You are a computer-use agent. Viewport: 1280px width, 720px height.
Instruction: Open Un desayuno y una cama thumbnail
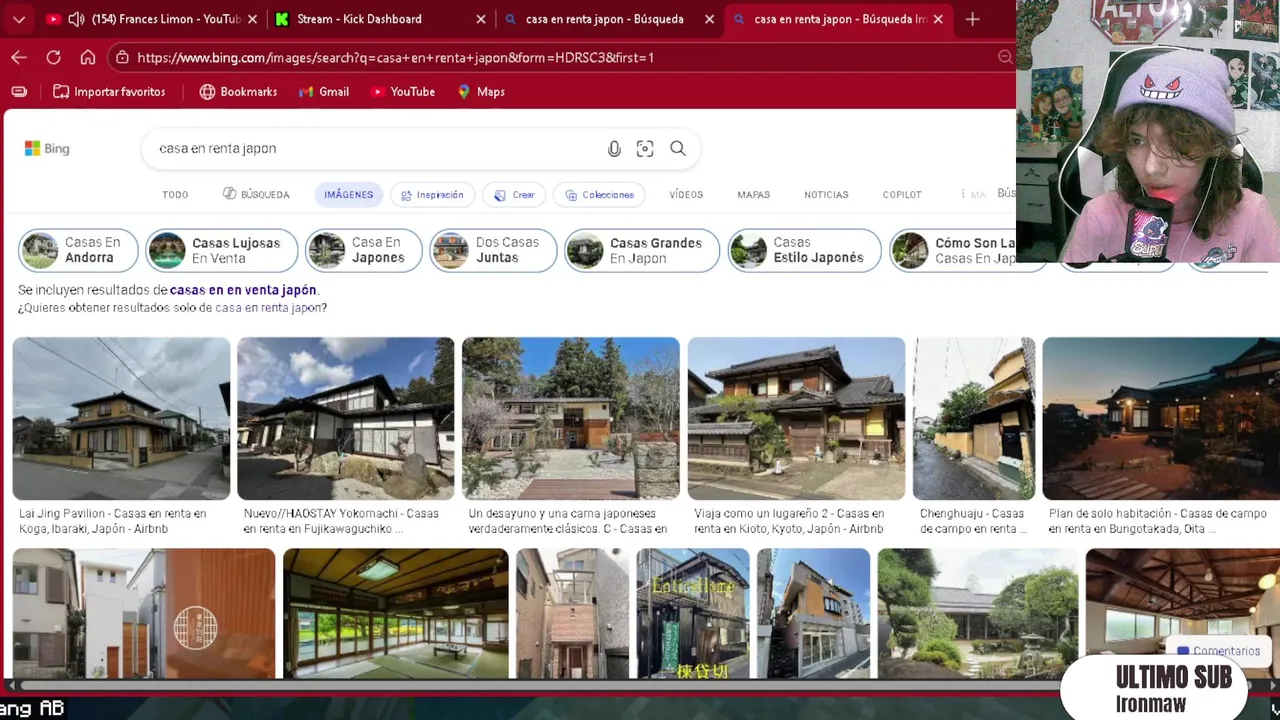coord(571,418)
